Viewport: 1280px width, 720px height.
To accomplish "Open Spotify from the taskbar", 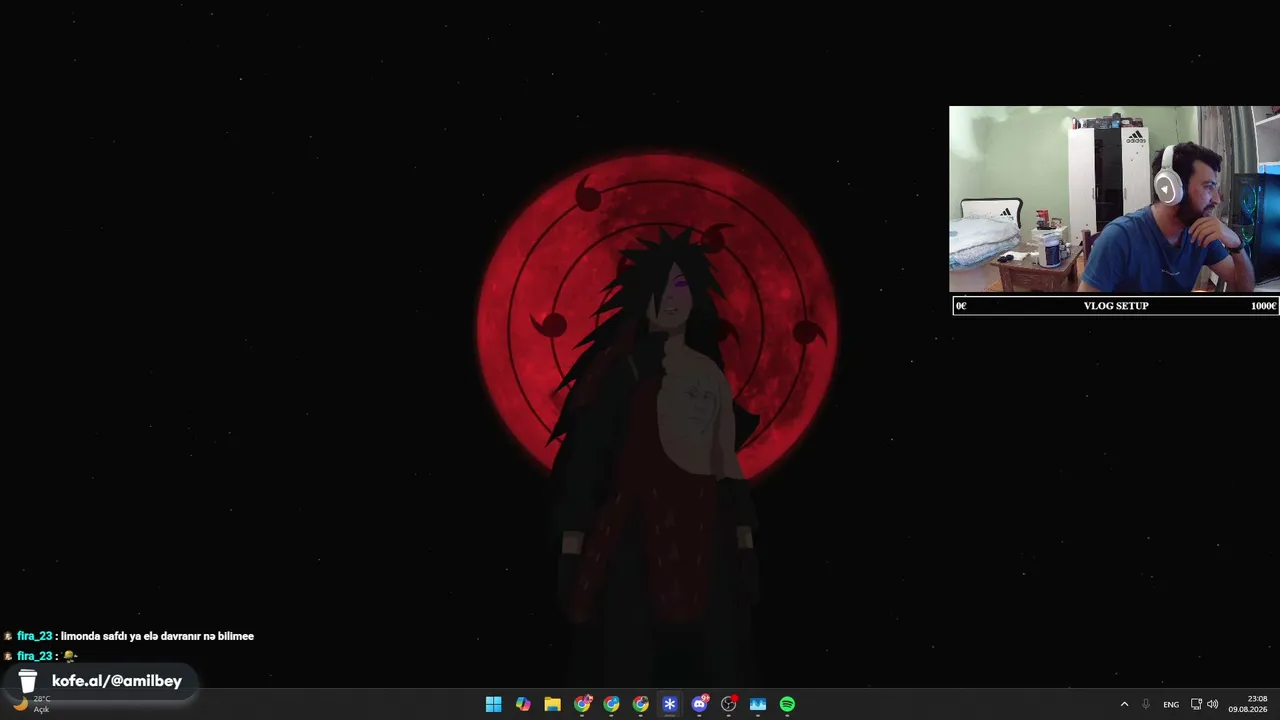I will pyautogui.click(x=788, y=704).
